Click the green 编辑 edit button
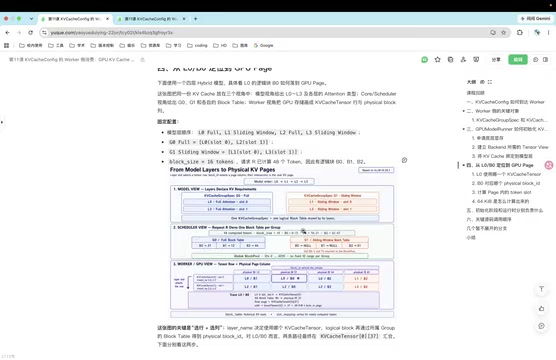The width and height of the screenshot is (556, 360). click(518, 60)
